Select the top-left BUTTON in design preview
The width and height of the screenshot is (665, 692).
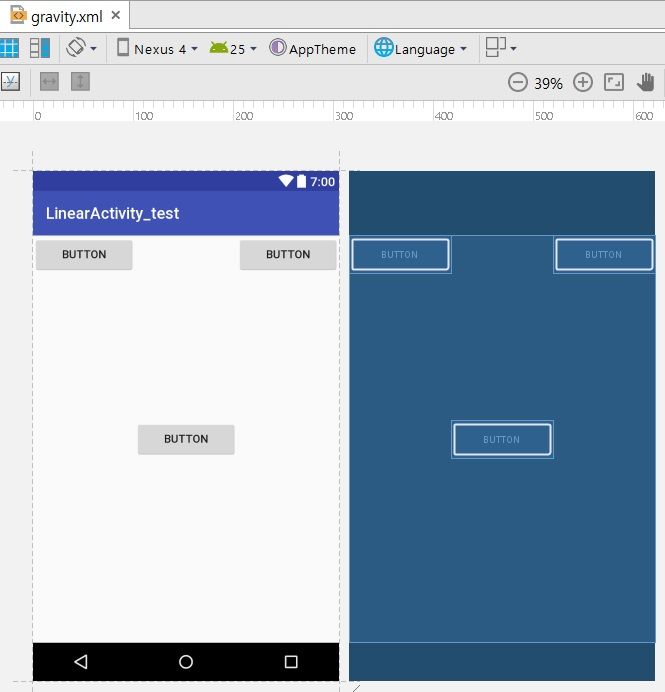(84, 255)
